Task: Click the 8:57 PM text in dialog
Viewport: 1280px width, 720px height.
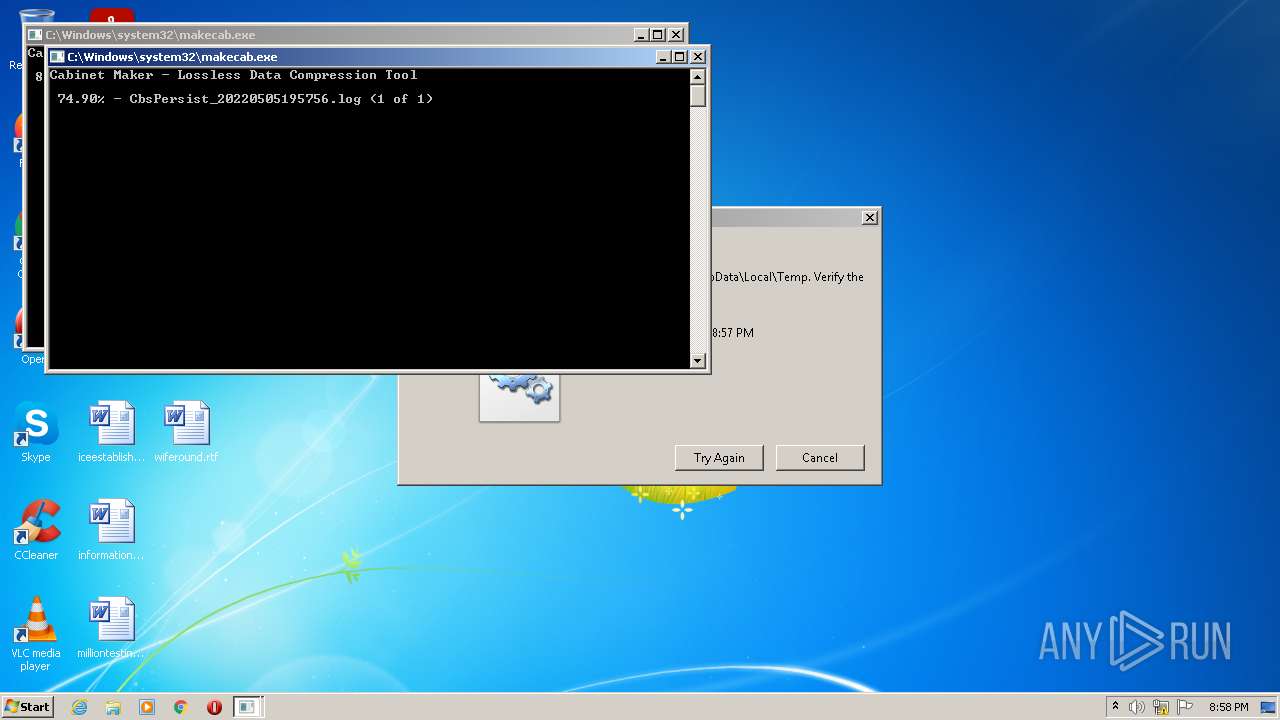Action: click(733, 333)
